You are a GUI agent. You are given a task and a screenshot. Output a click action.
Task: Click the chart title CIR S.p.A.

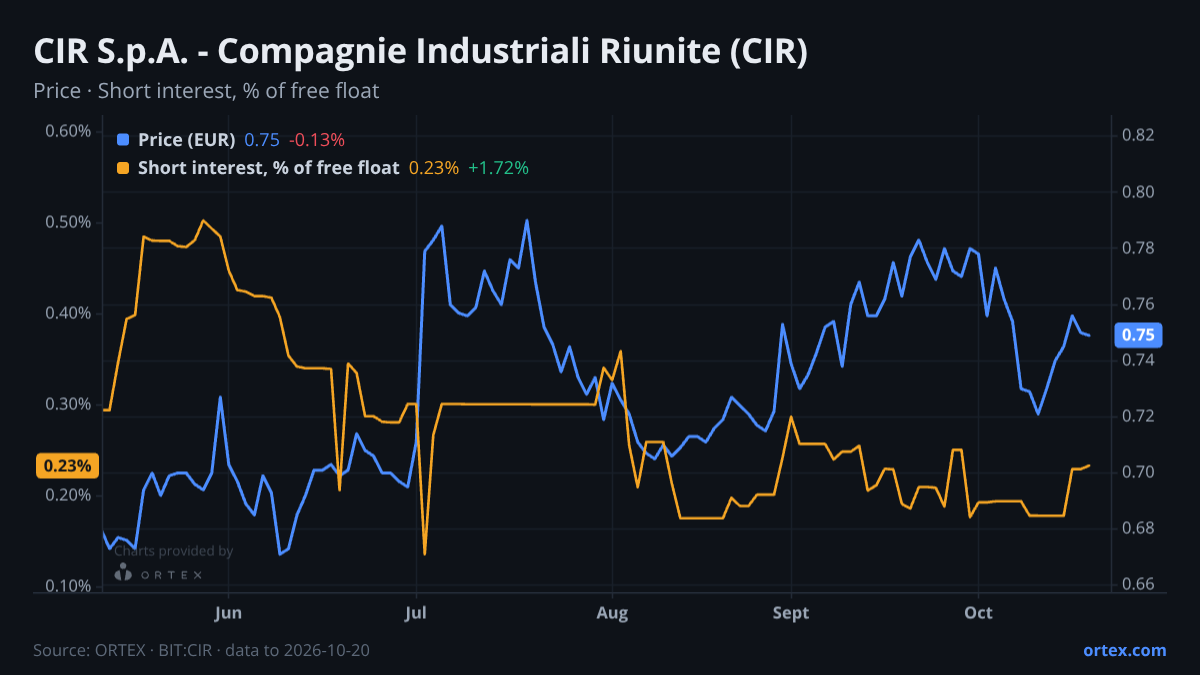[420, 52]
